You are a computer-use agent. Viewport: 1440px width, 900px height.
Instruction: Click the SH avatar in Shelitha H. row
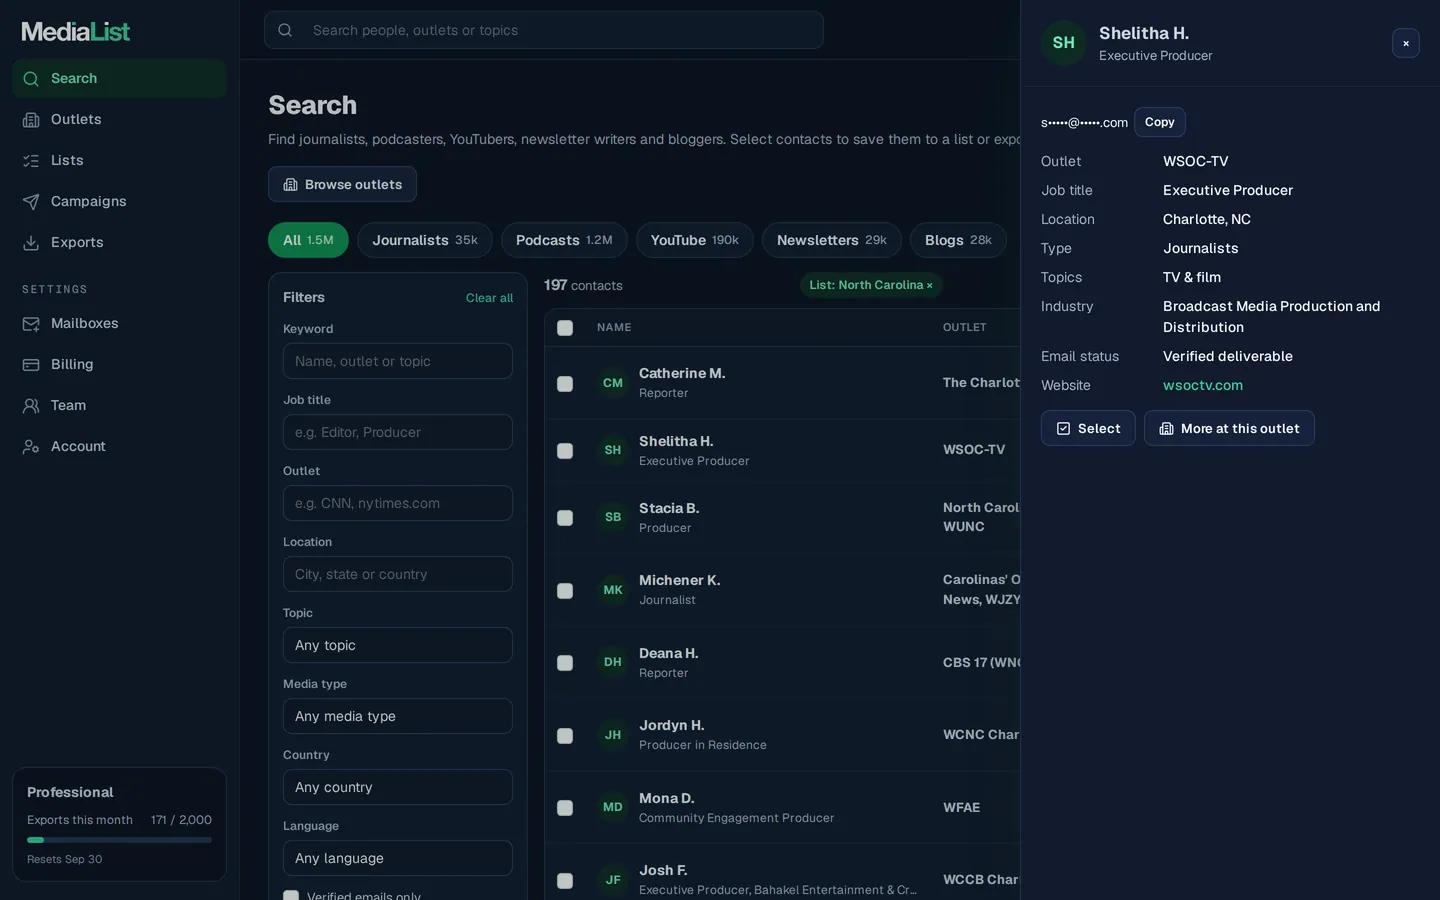click(613, 450)
